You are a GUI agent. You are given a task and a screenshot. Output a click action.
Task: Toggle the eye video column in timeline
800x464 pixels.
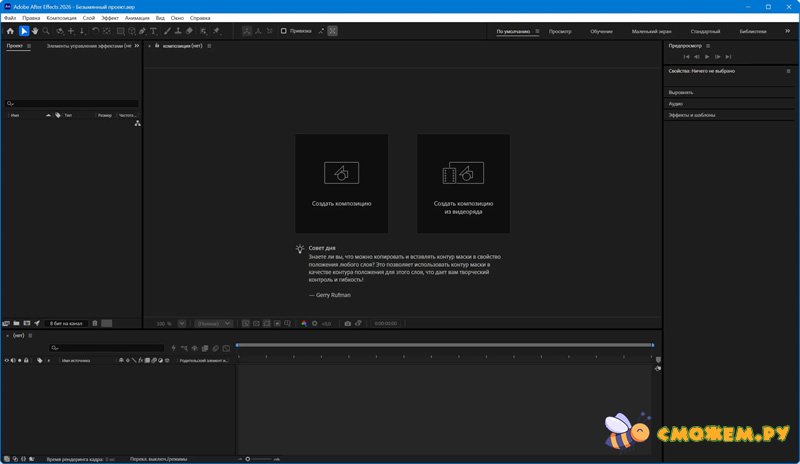point(7,360)
